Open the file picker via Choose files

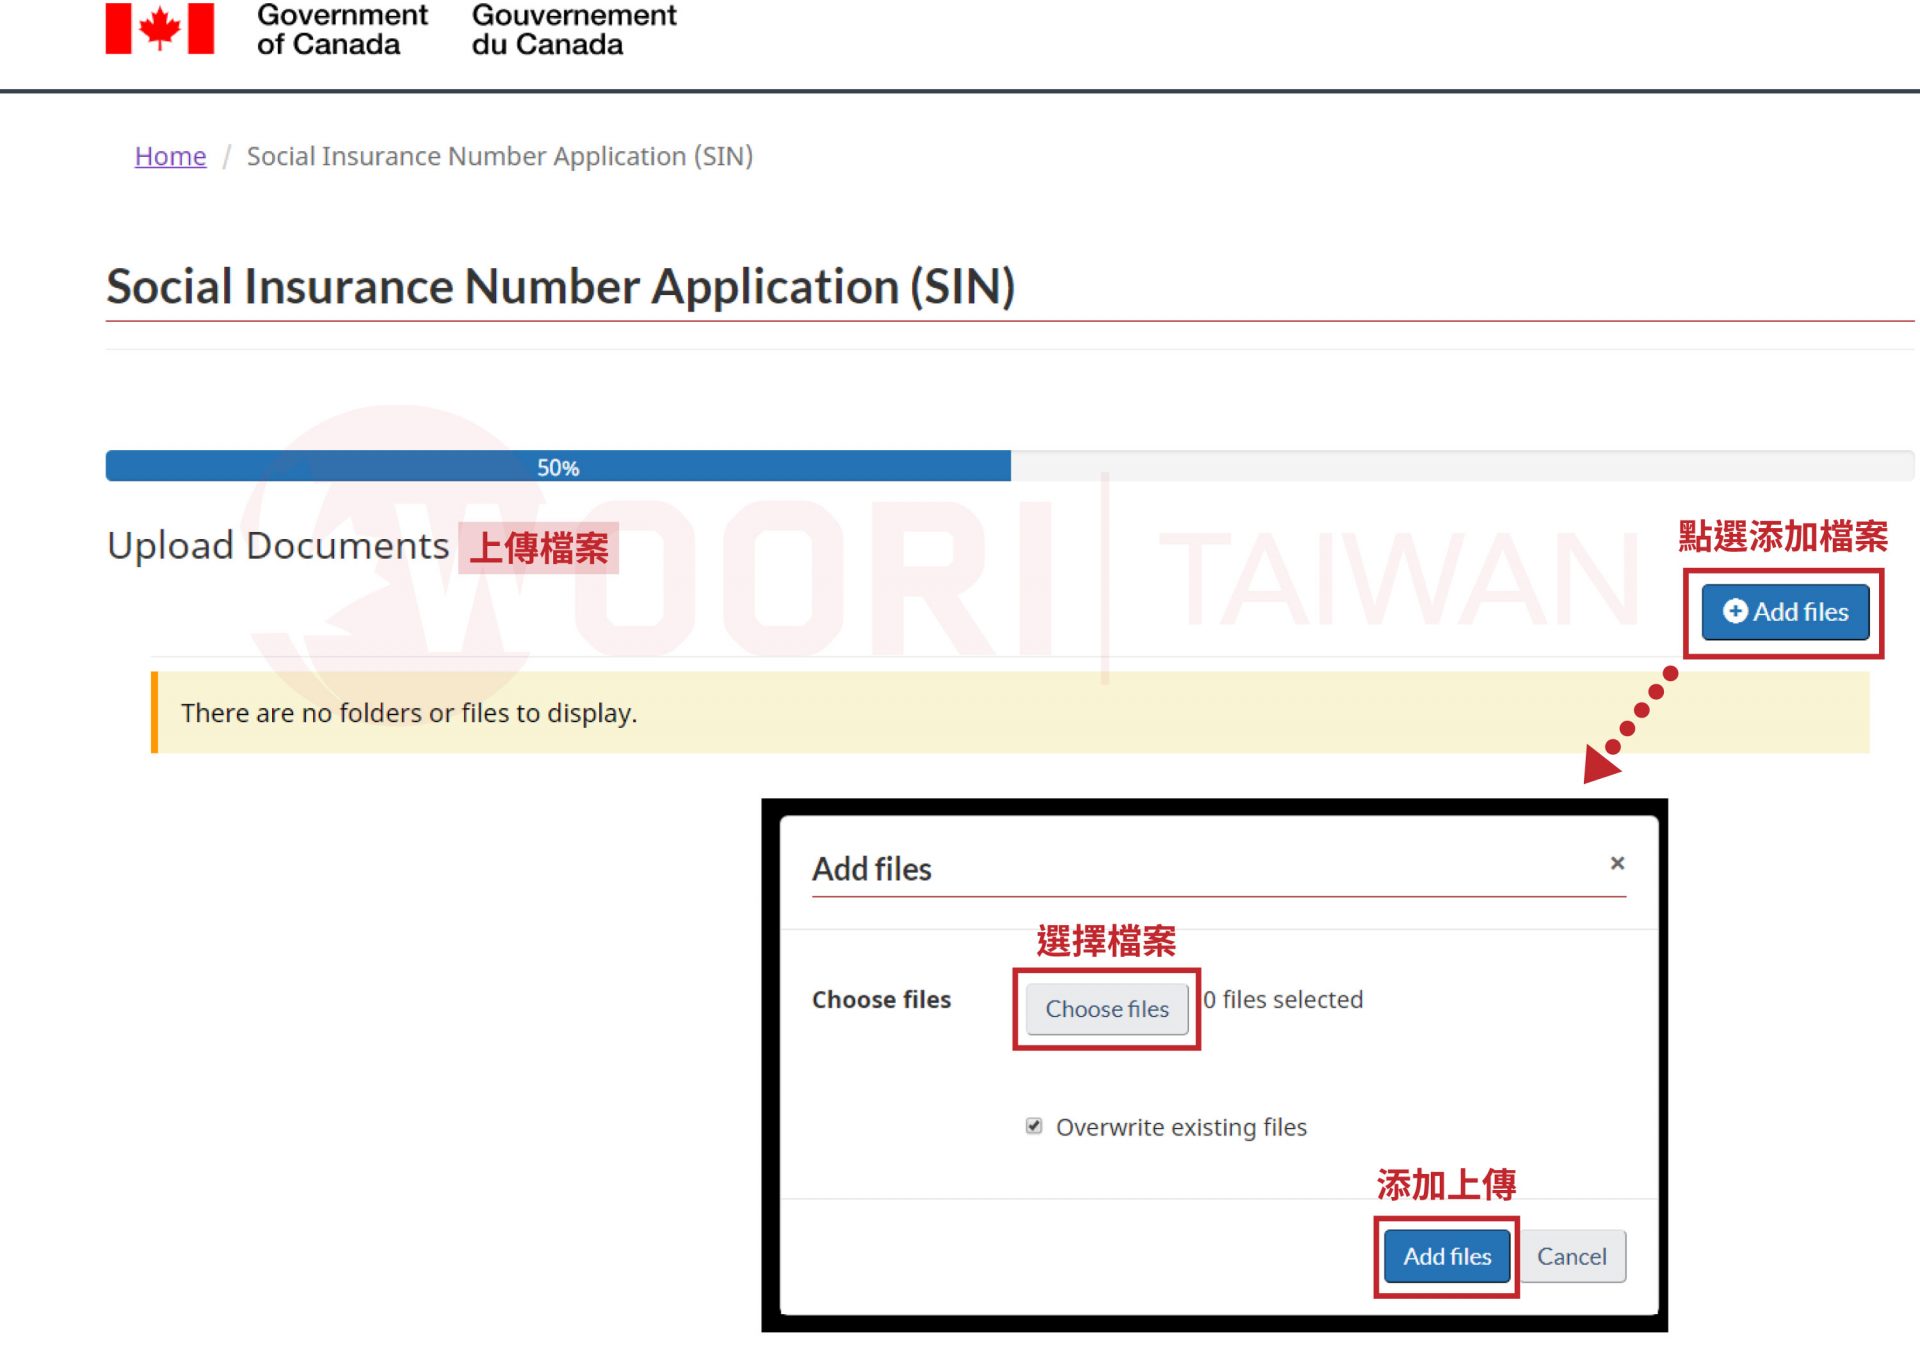(x=1106, y=1009)
